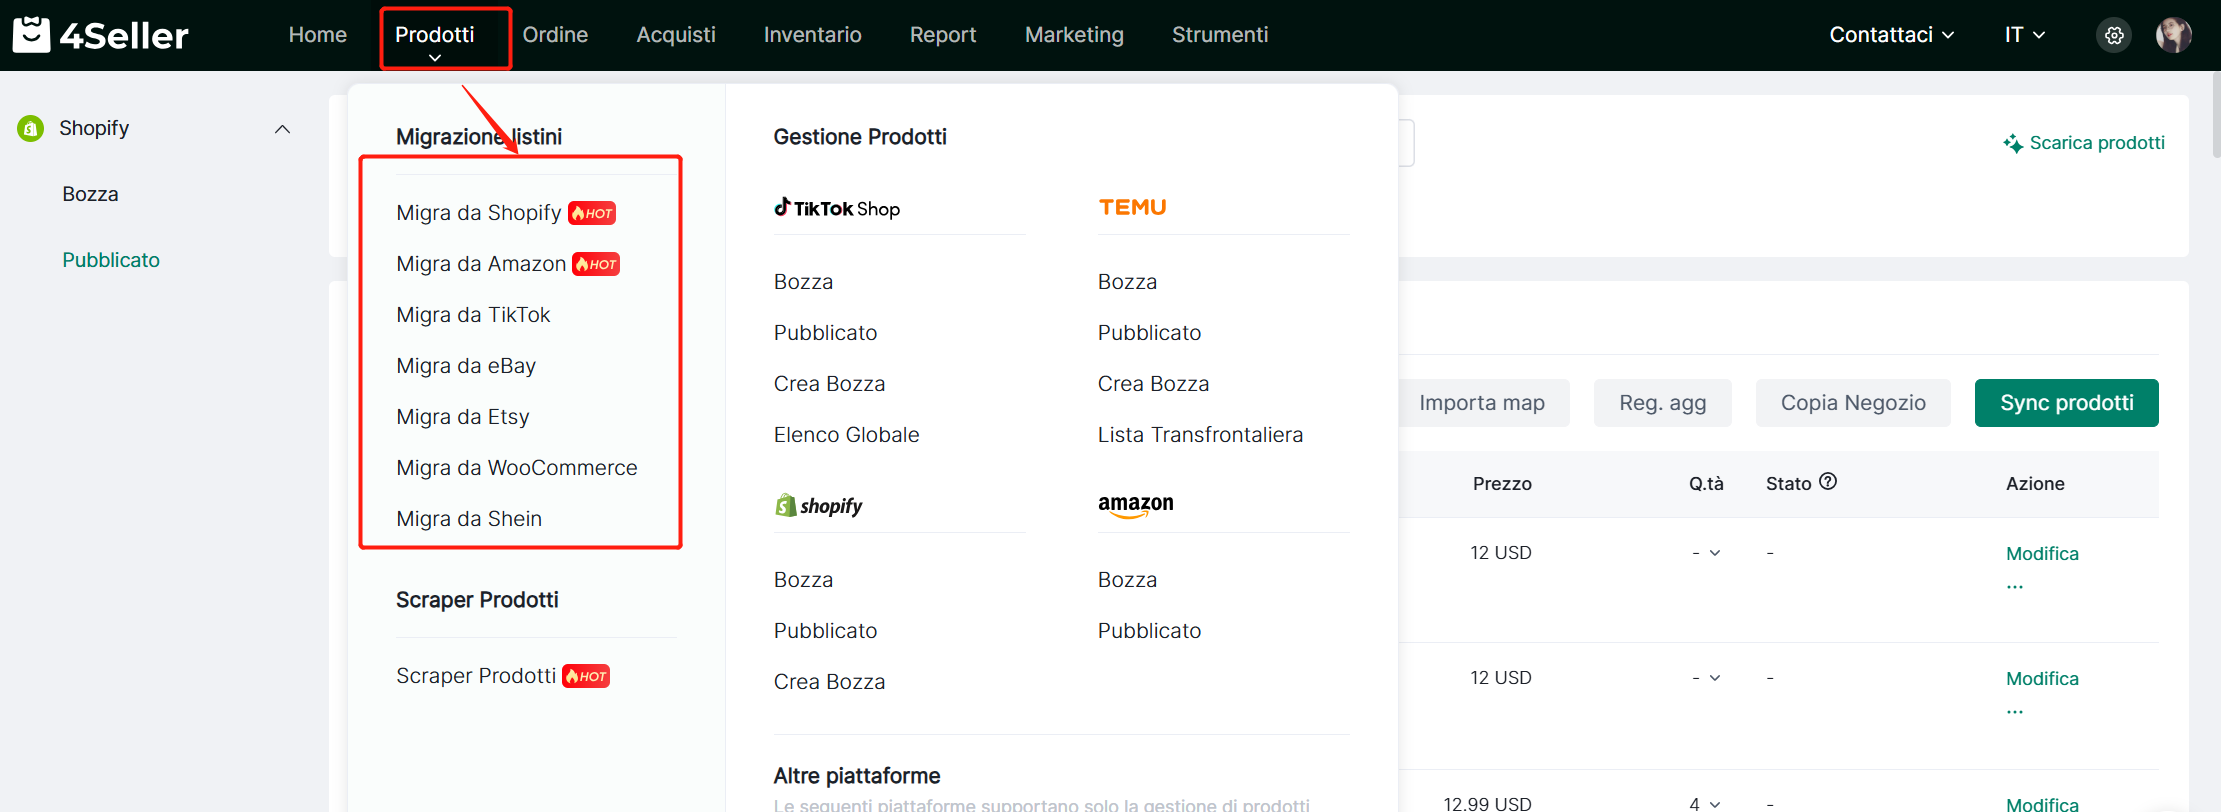Open TEMU Pubblicato

coord(1149,333)
